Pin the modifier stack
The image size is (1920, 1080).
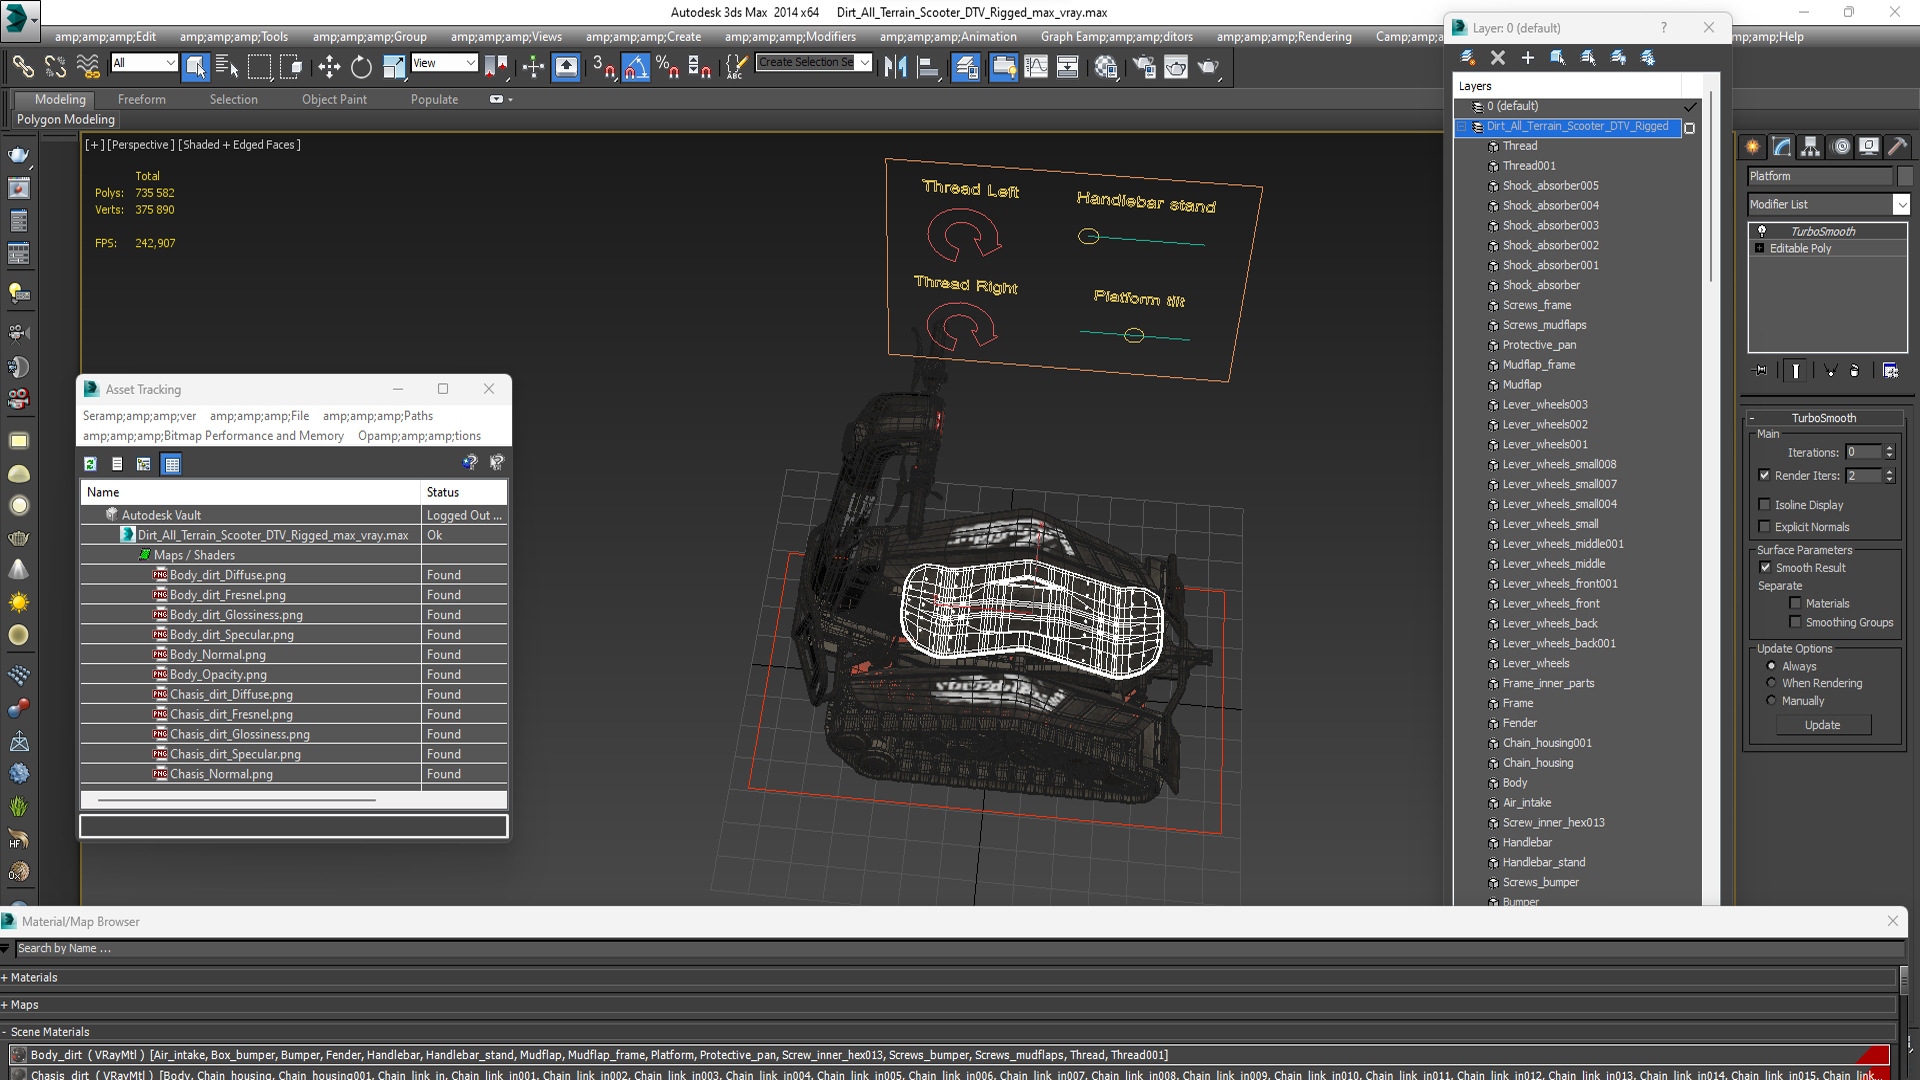[x=1761, y=371]
